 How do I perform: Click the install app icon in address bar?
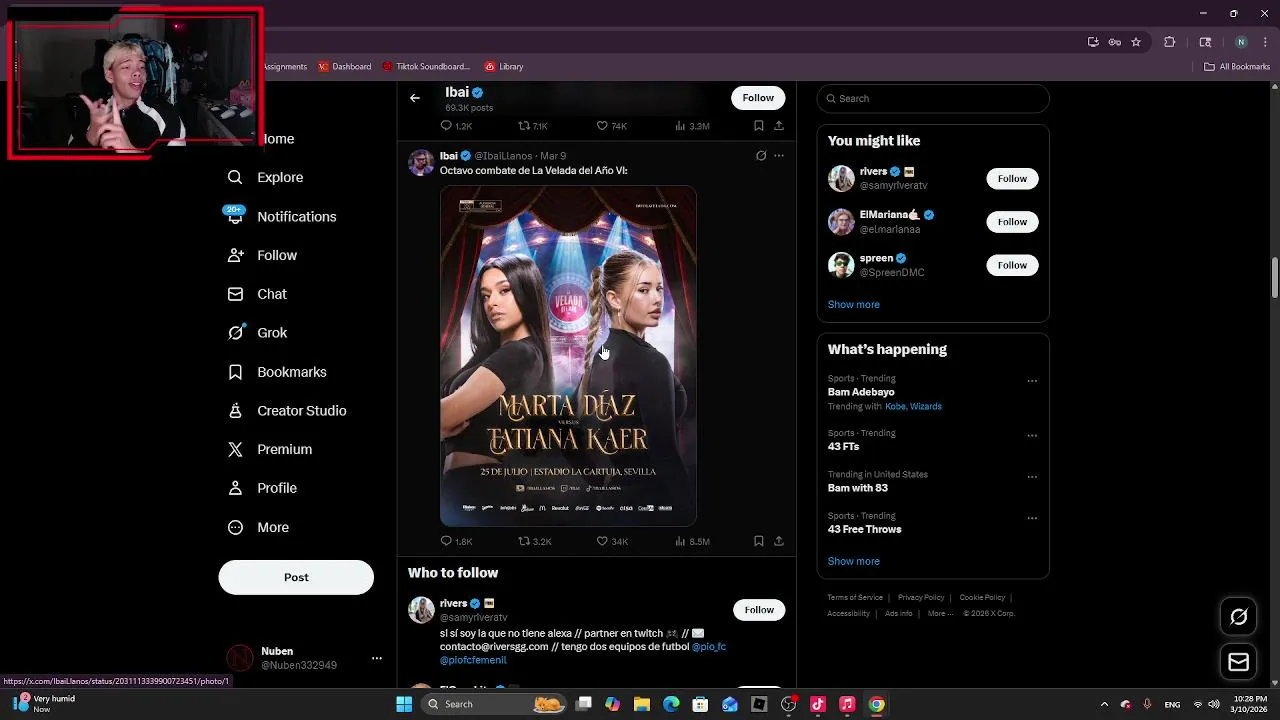(x=1093, y=42)
